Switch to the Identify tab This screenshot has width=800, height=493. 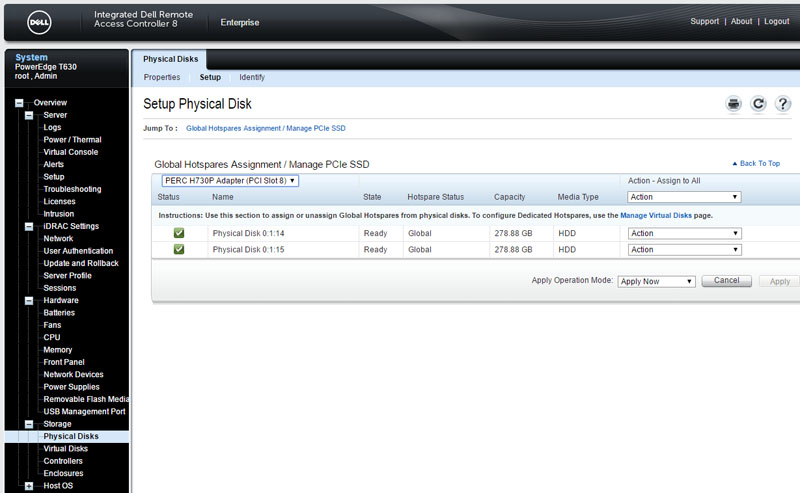click(252, 77)
